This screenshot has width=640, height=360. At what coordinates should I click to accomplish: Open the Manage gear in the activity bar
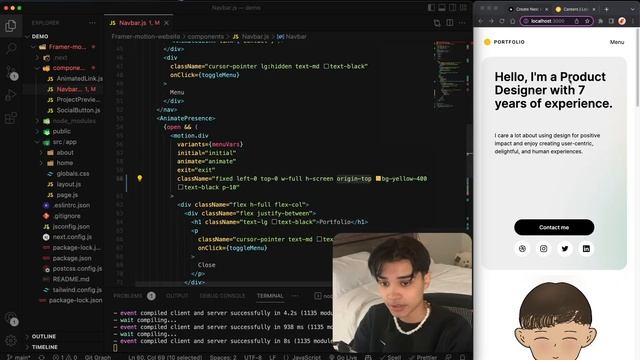click(11, 340)
